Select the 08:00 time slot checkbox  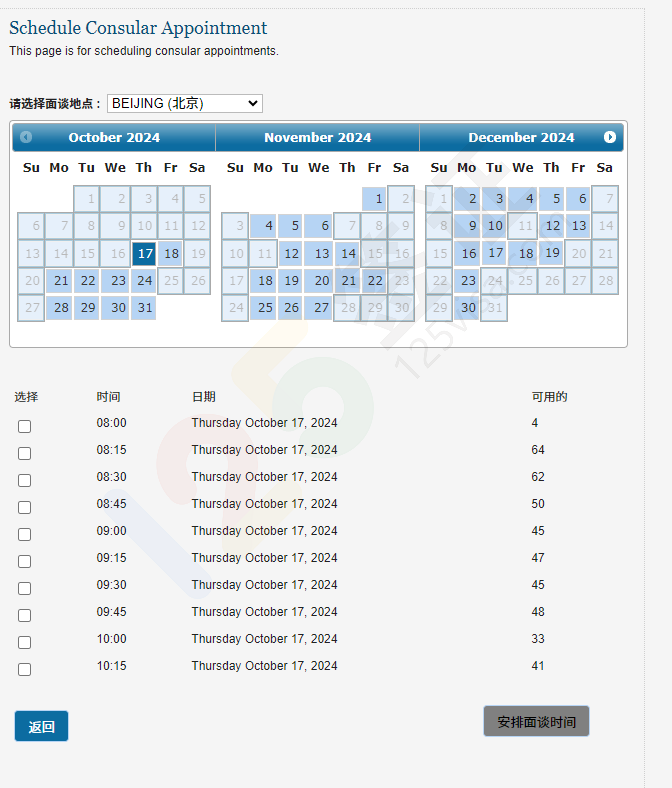[x=24, y=426]
